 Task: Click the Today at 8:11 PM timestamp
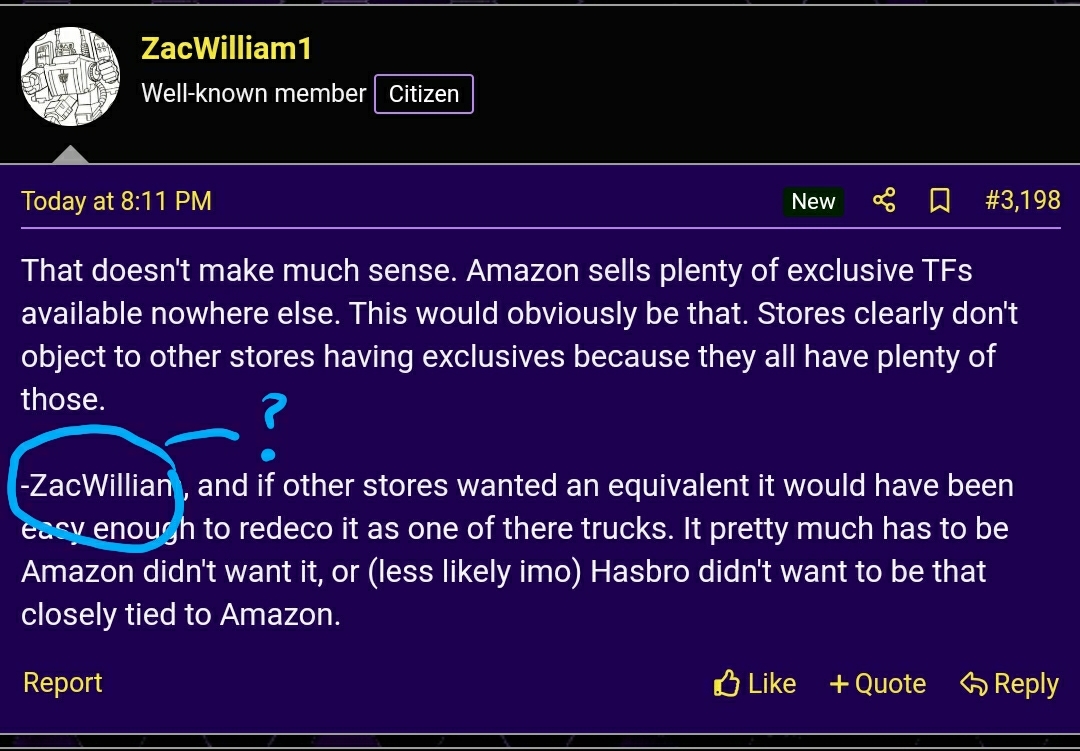(x=116, y=201)
